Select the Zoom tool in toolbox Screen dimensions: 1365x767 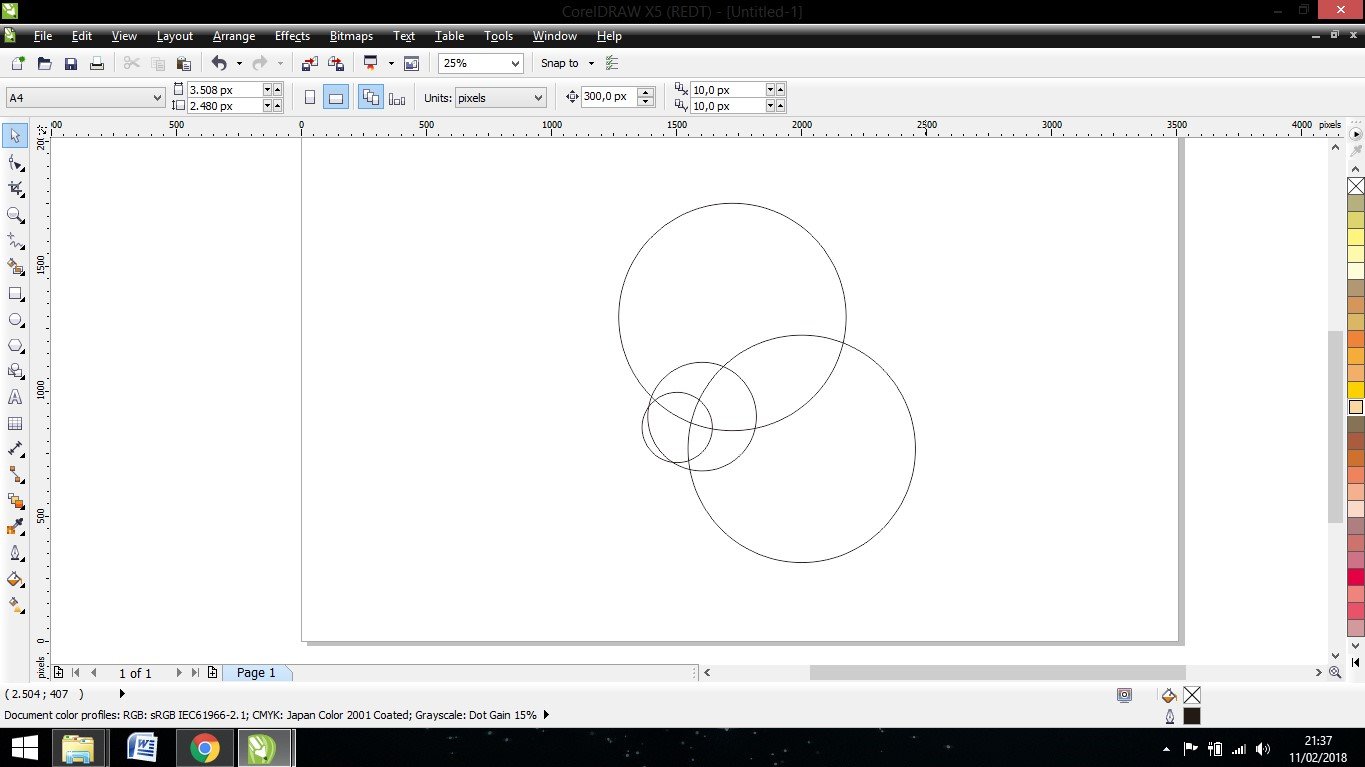click(x=15, y=215)
